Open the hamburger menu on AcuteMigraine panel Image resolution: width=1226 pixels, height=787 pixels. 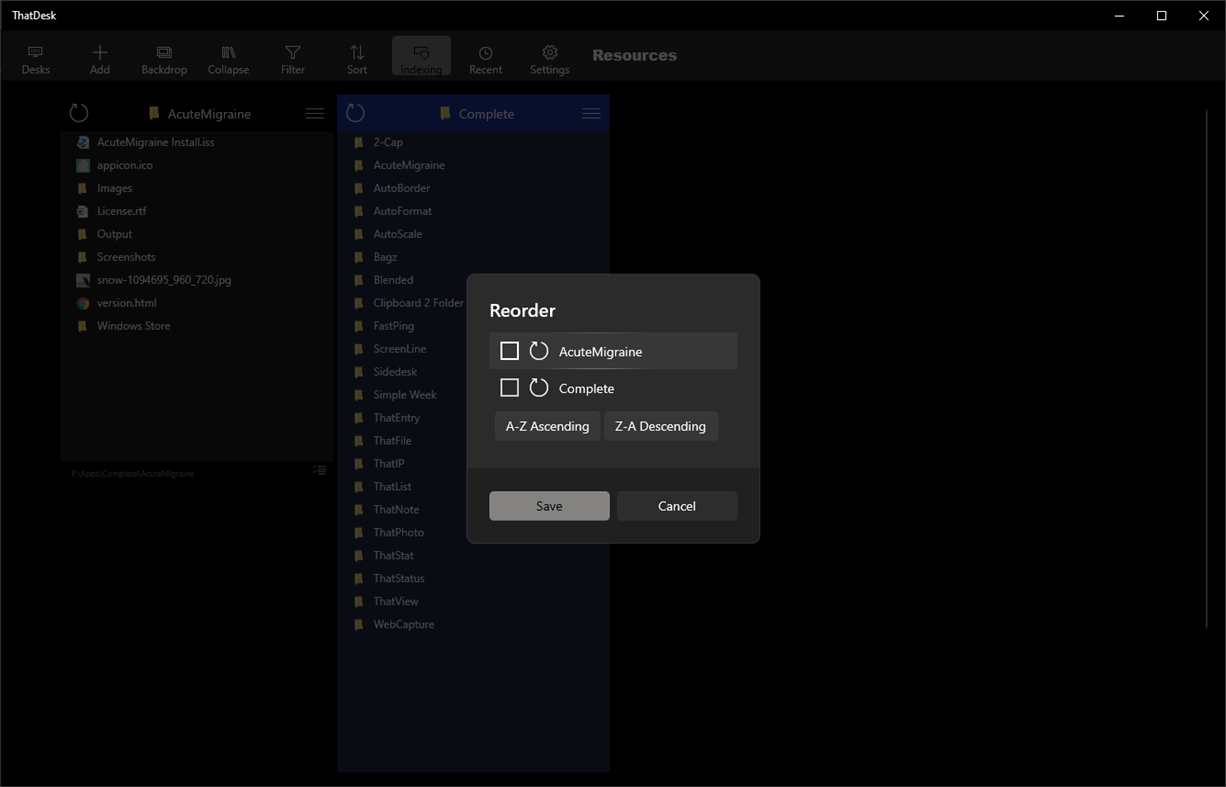click(314, 113)
